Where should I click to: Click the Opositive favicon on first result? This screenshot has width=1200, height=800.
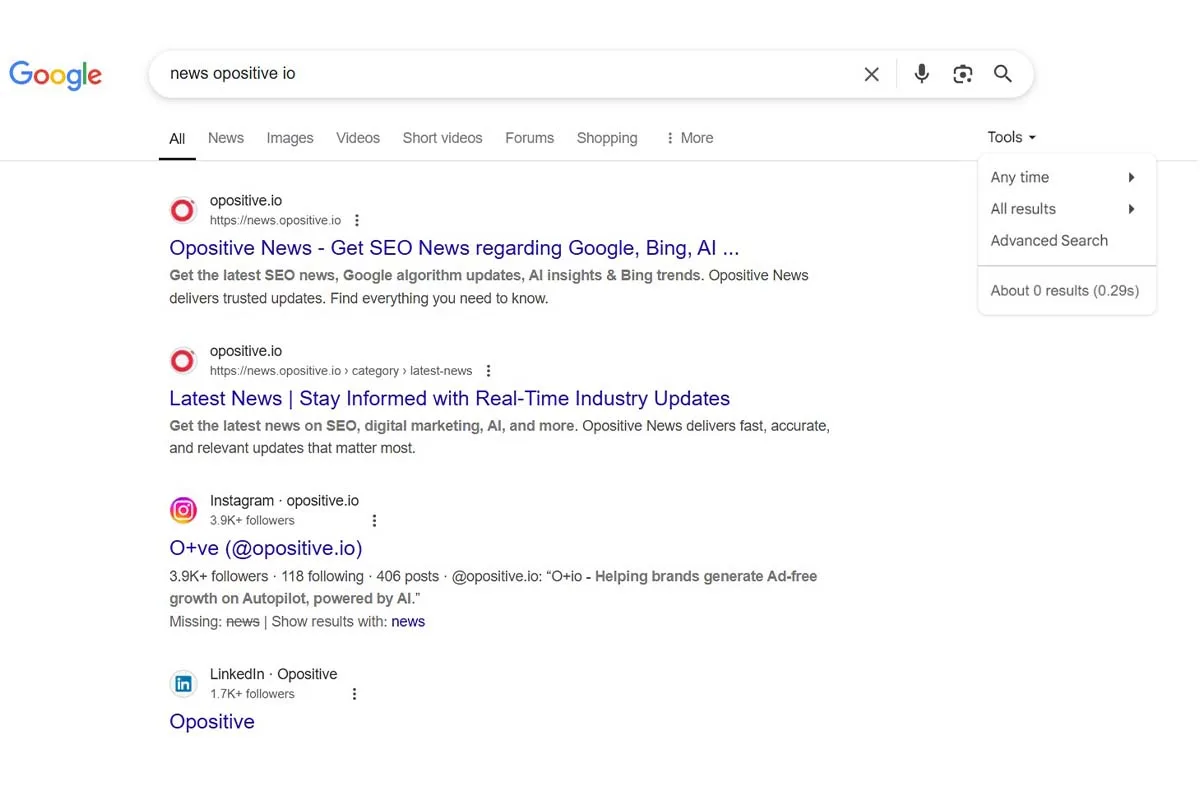point(182,210)
